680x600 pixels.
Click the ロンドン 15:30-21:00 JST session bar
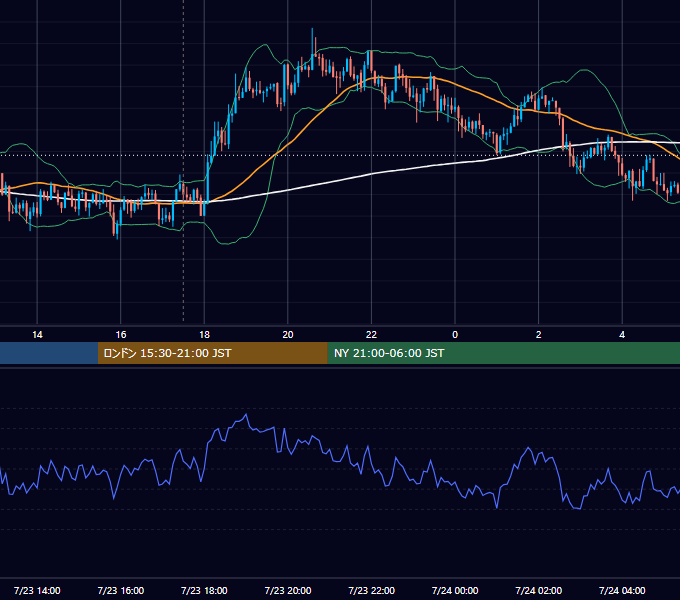point(212,353)
